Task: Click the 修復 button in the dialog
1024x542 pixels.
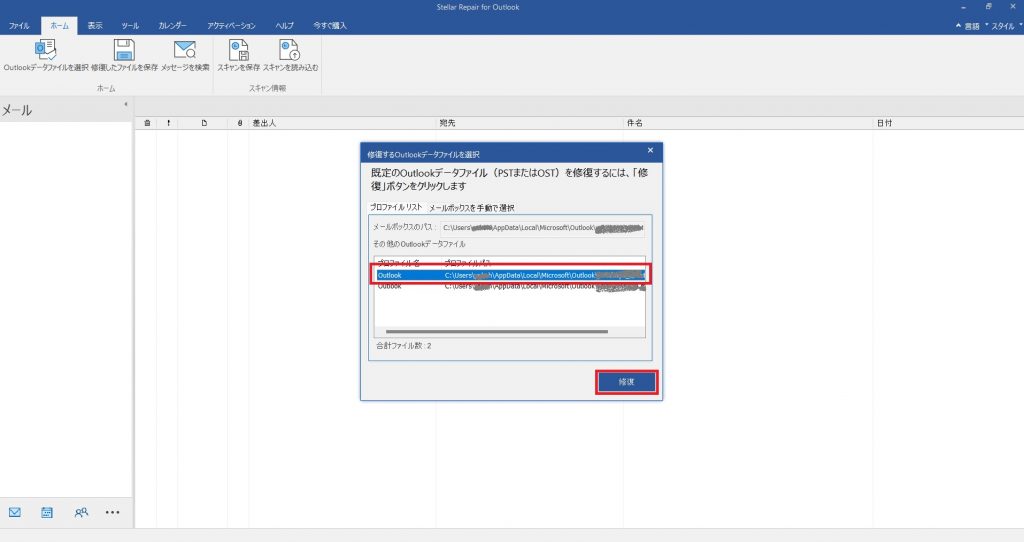Action: pos(626,382)
